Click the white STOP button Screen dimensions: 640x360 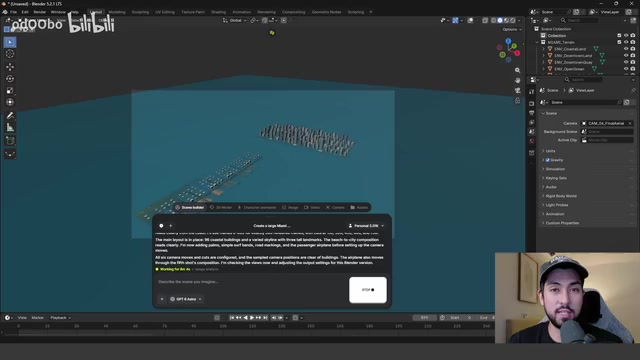tap(368, 290)
